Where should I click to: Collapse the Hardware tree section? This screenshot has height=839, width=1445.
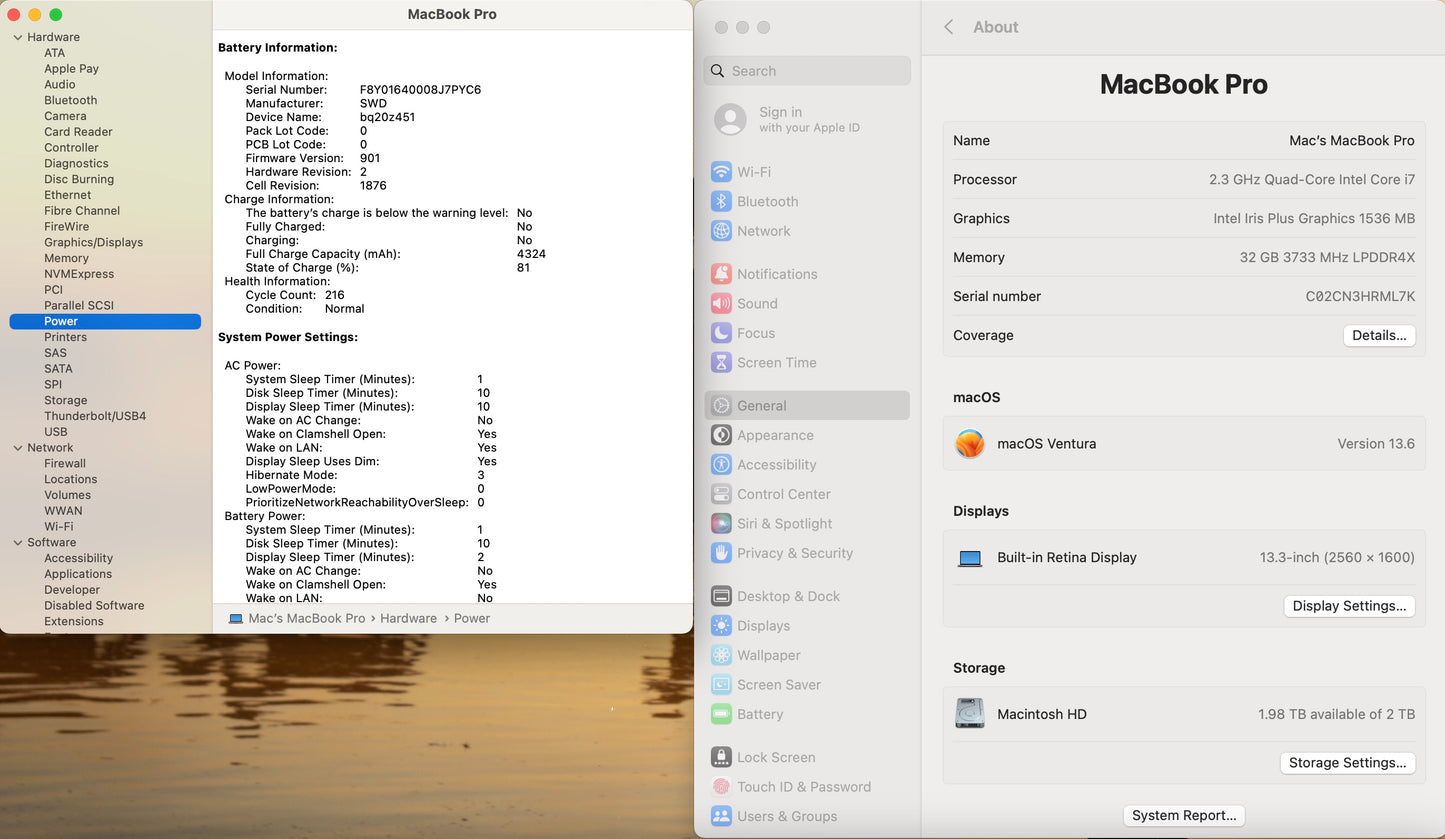coord(18,37)
